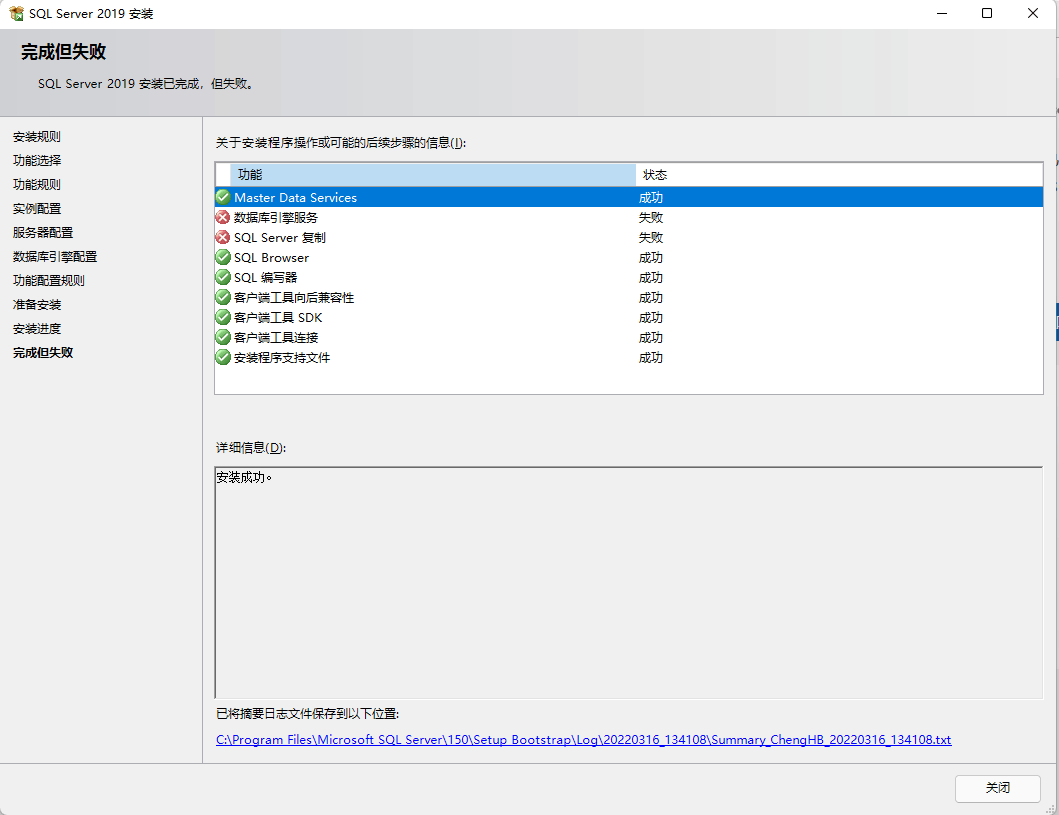Click the 安装进度 step in sidebar
1059x815 pixels.
coord(37,329)
